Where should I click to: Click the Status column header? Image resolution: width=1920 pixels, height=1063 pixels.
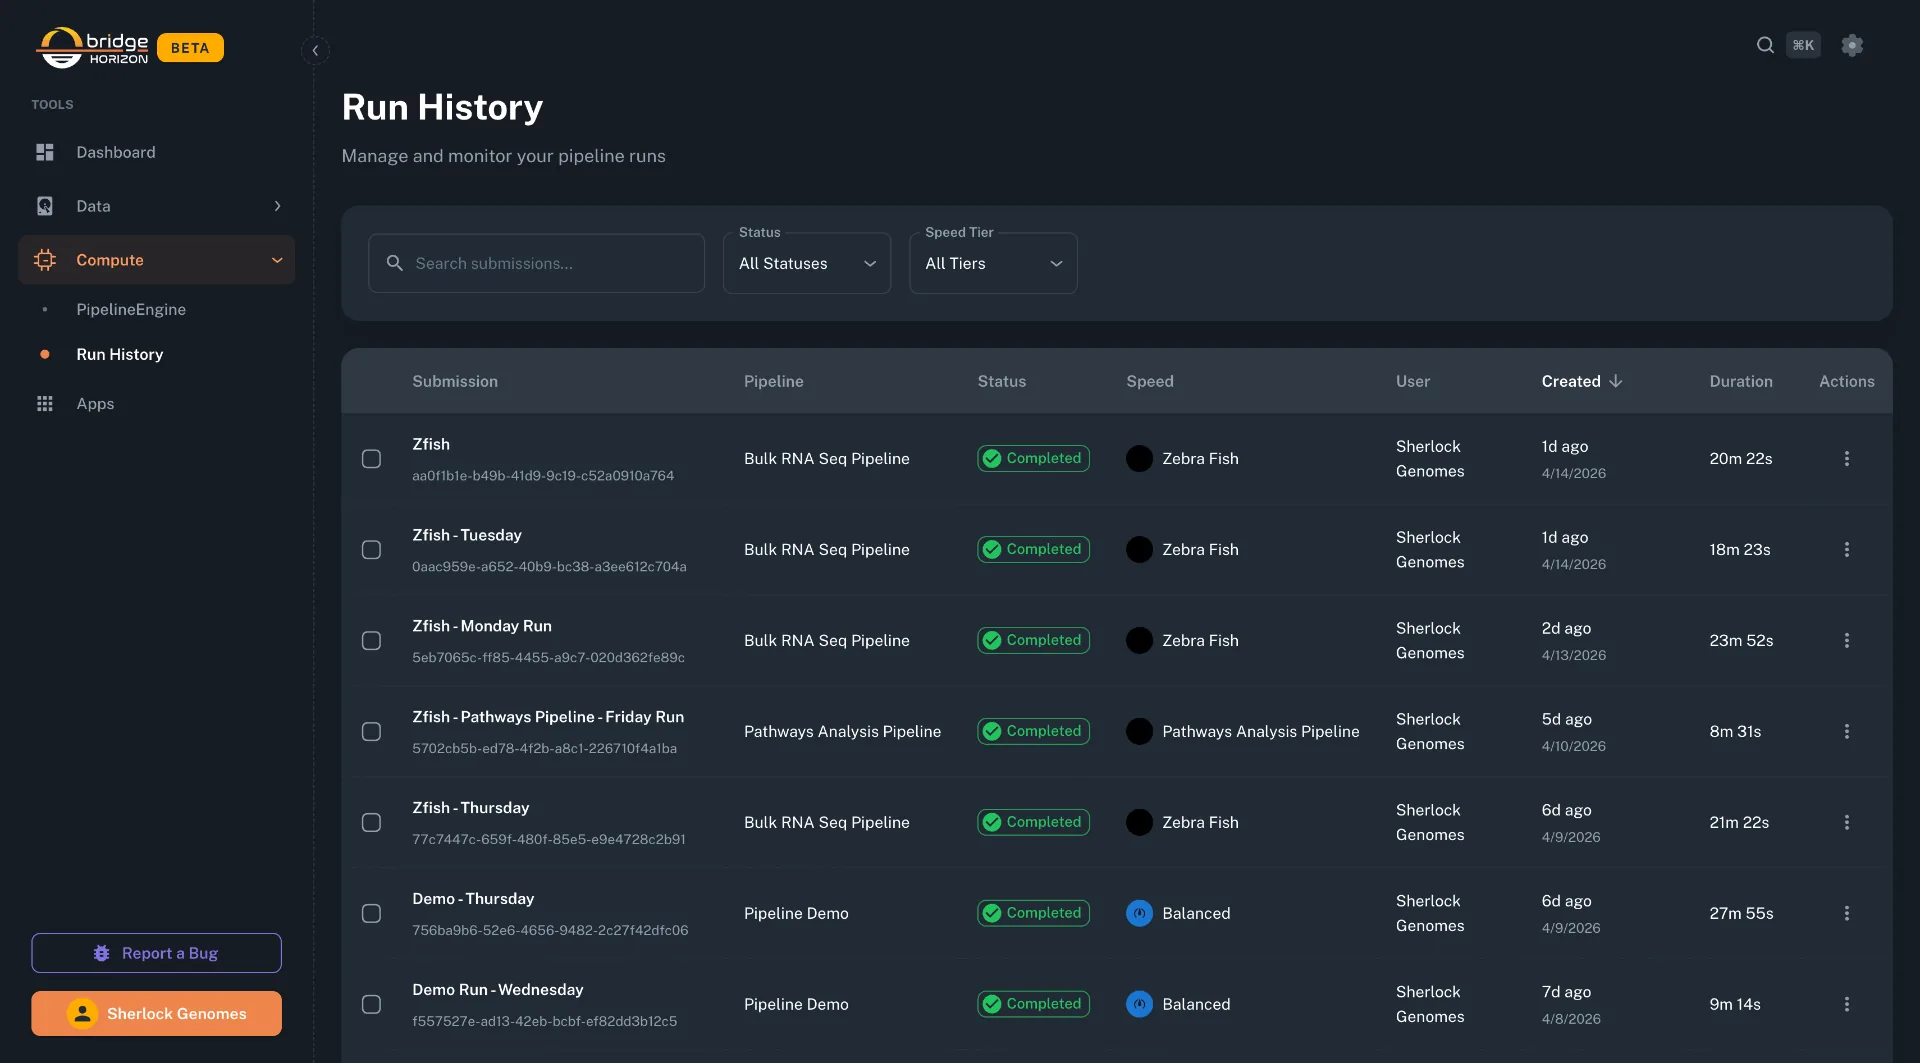tap(1002, 381)
